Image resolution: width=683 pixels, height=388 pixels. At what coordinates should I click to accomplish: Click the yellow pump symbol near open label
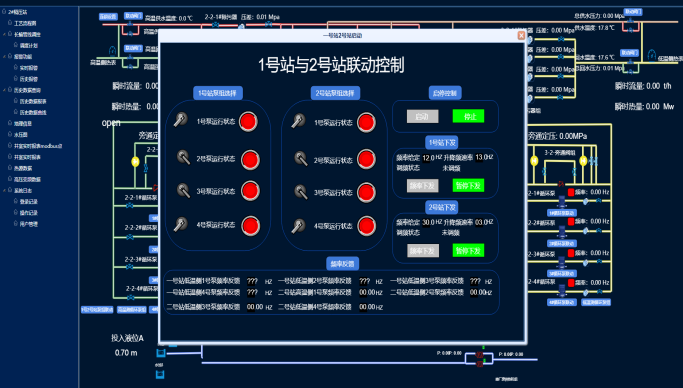click(x=135, y=162)
